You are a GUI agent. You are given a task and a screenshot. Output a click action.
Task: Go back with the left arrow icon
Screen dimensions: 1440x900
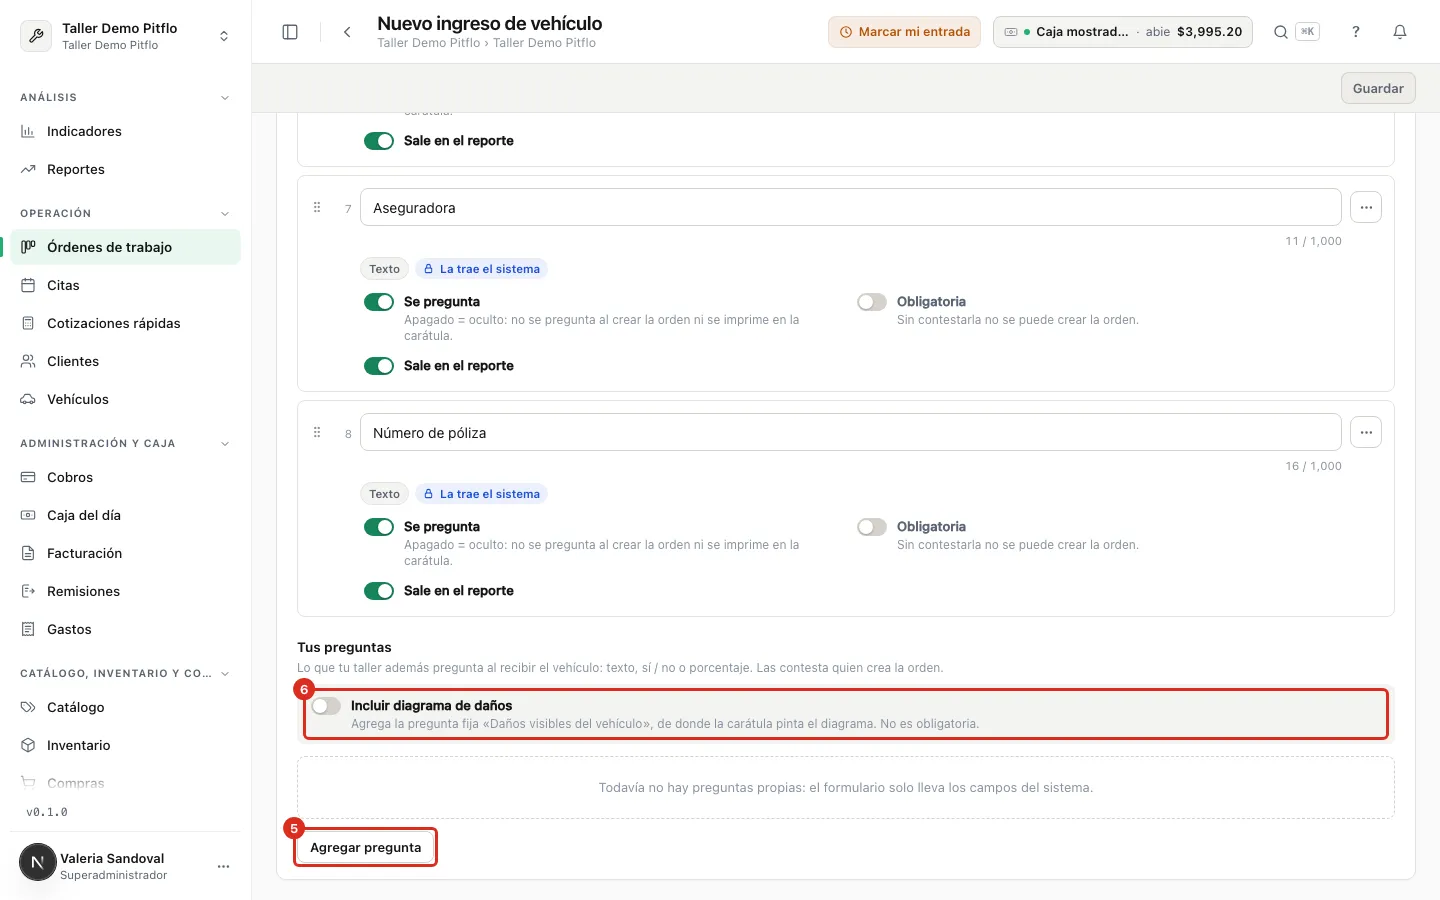pyautogui.click(x=347, y=32)
